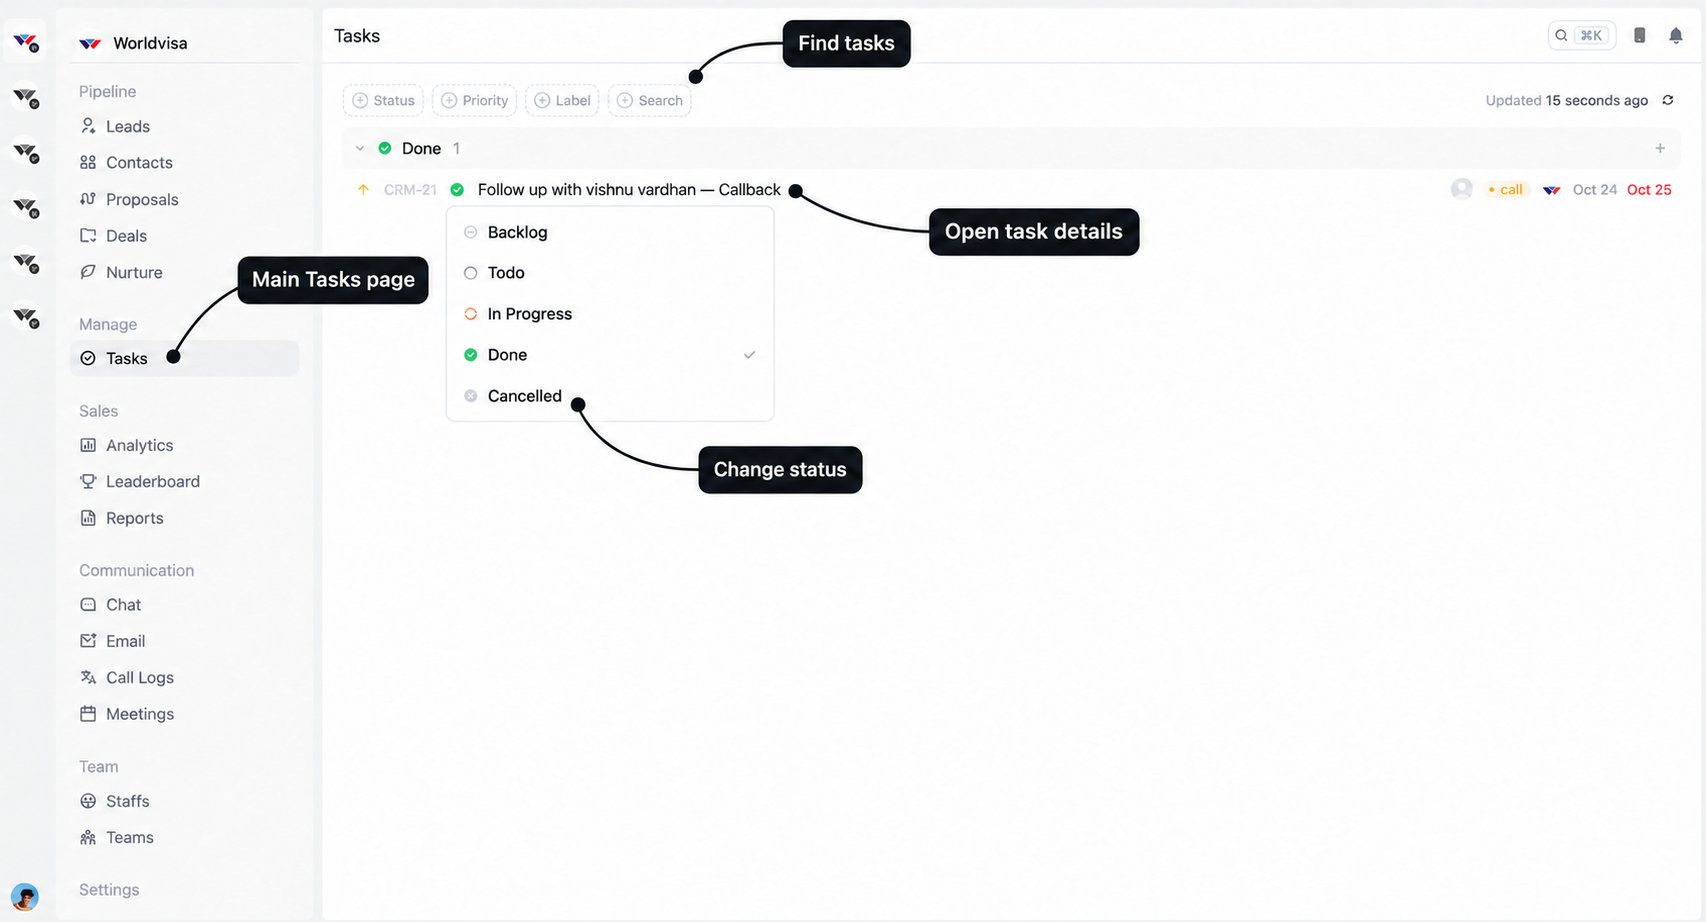This screenshot has height=922, width=1706.
Task: Click the Search filter field
Action: [x=650, y=100]
